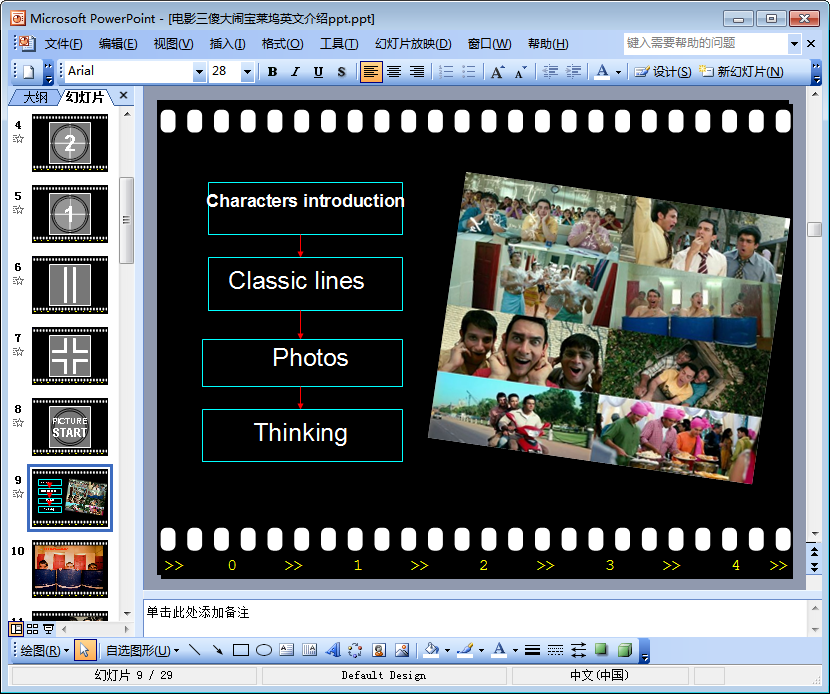Viewport: 830px width, 694px height.
Task: Select the Arrow drawing tool
Action: point(217,650)
